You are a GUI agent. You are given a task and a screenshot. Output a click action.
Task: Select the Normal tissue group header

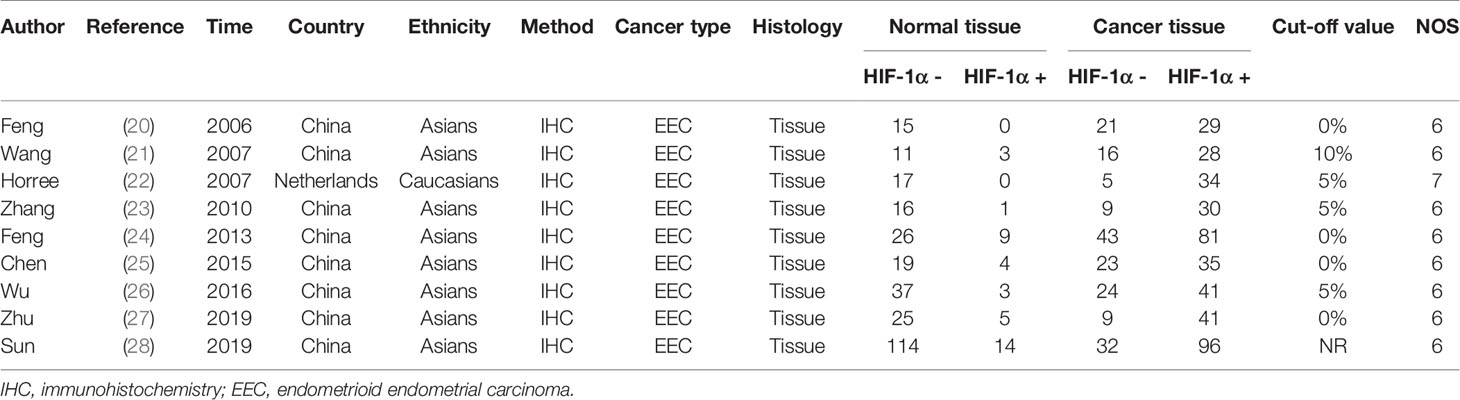click(954, 27)
